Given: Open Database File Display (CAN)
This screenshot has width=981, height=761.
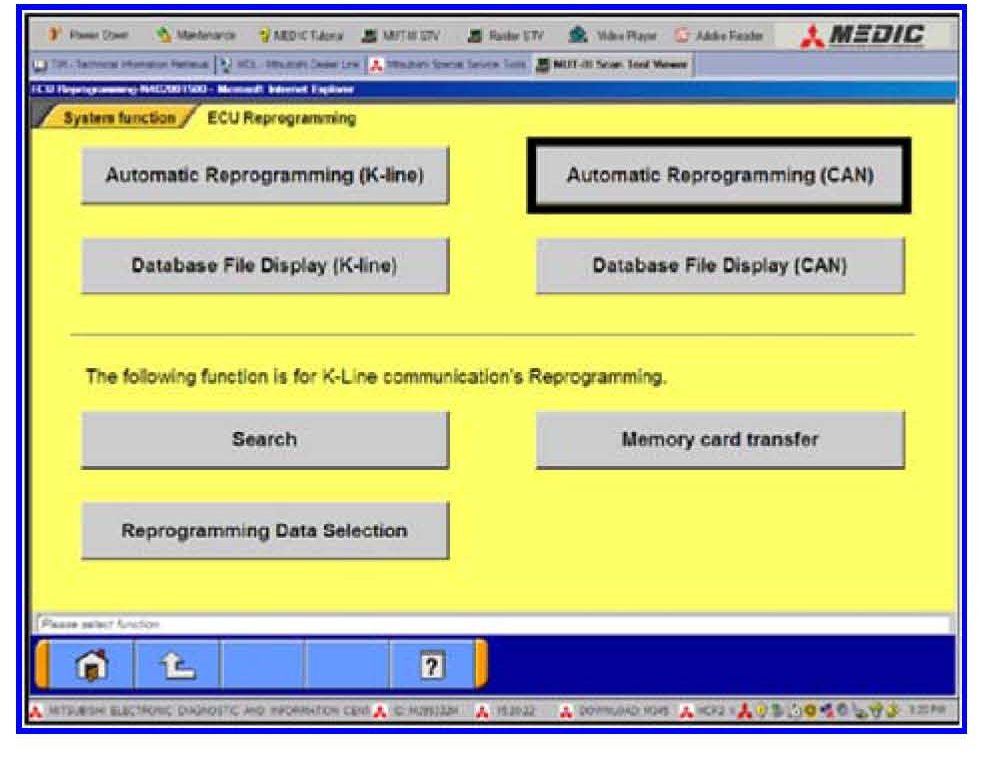Looking at the screenshot, I should 719,266.
